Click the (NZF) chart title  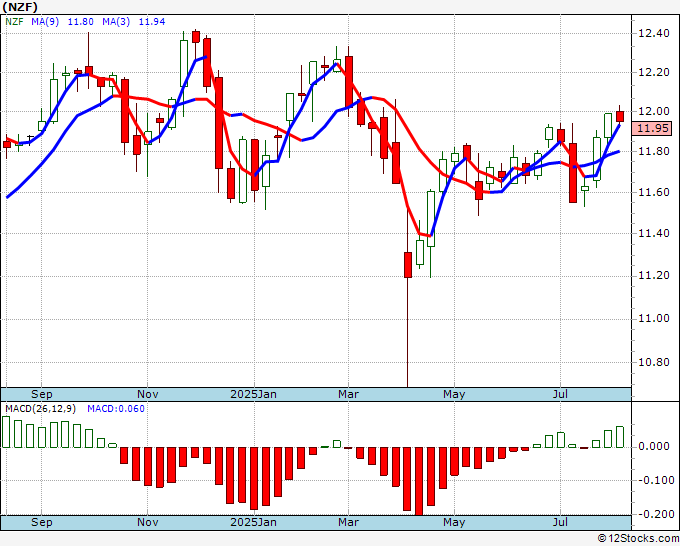pos(20,7)
